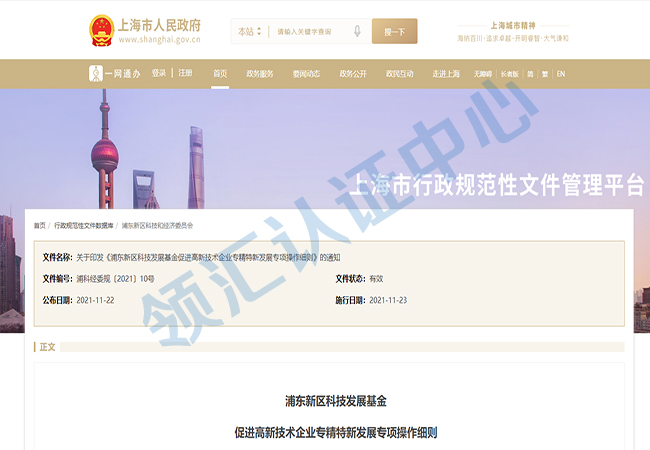
Task: Open the 走进上海 menu item
Action: pyautogui.click(x=446, y=74)
